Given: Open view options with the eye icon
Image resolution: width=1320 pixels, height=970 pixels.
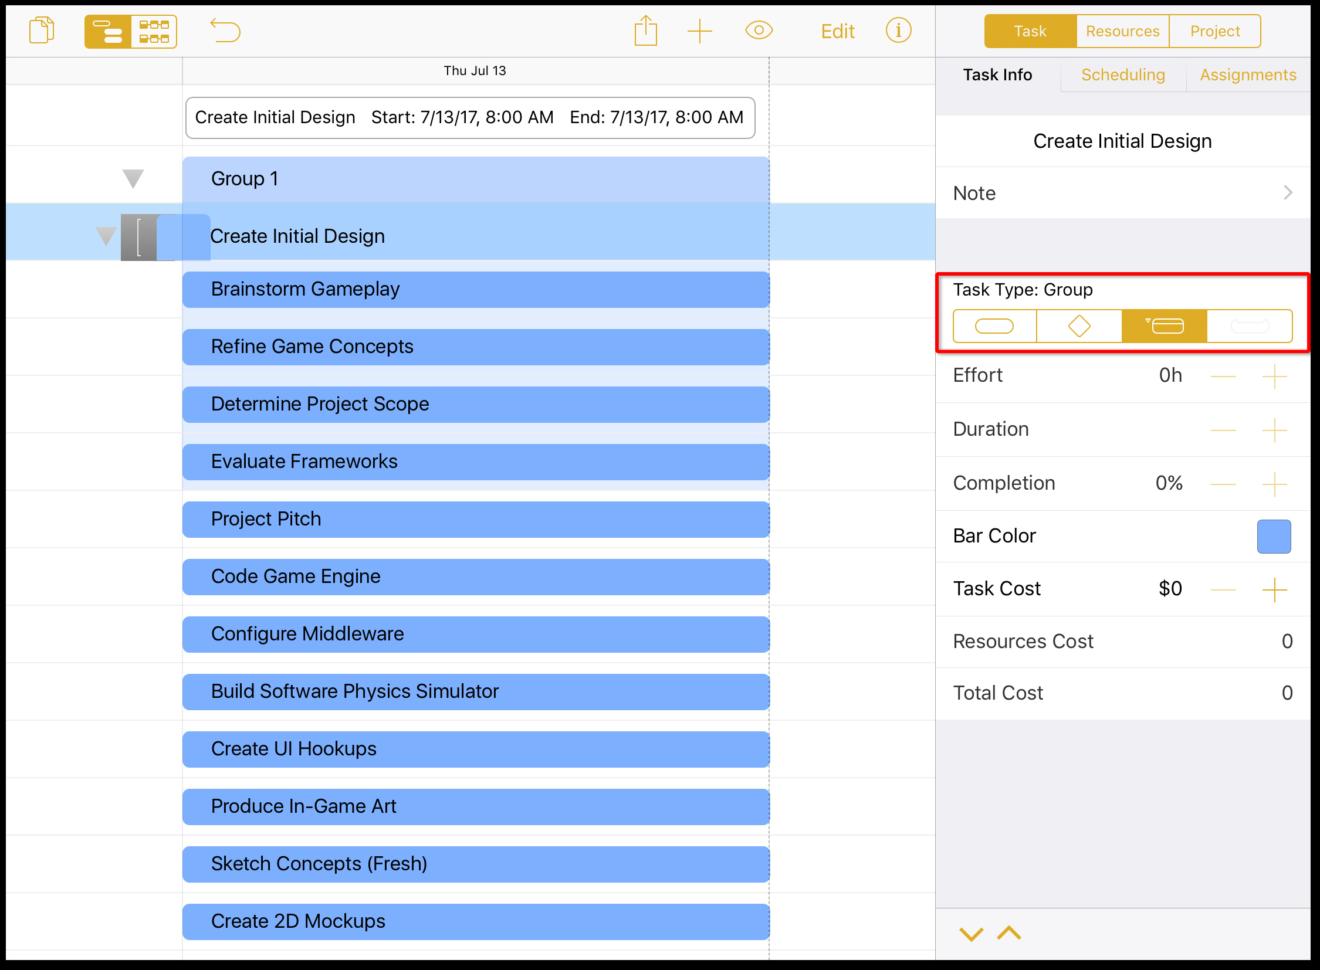Looking at the screenshot, I should [x=758, y=31].
